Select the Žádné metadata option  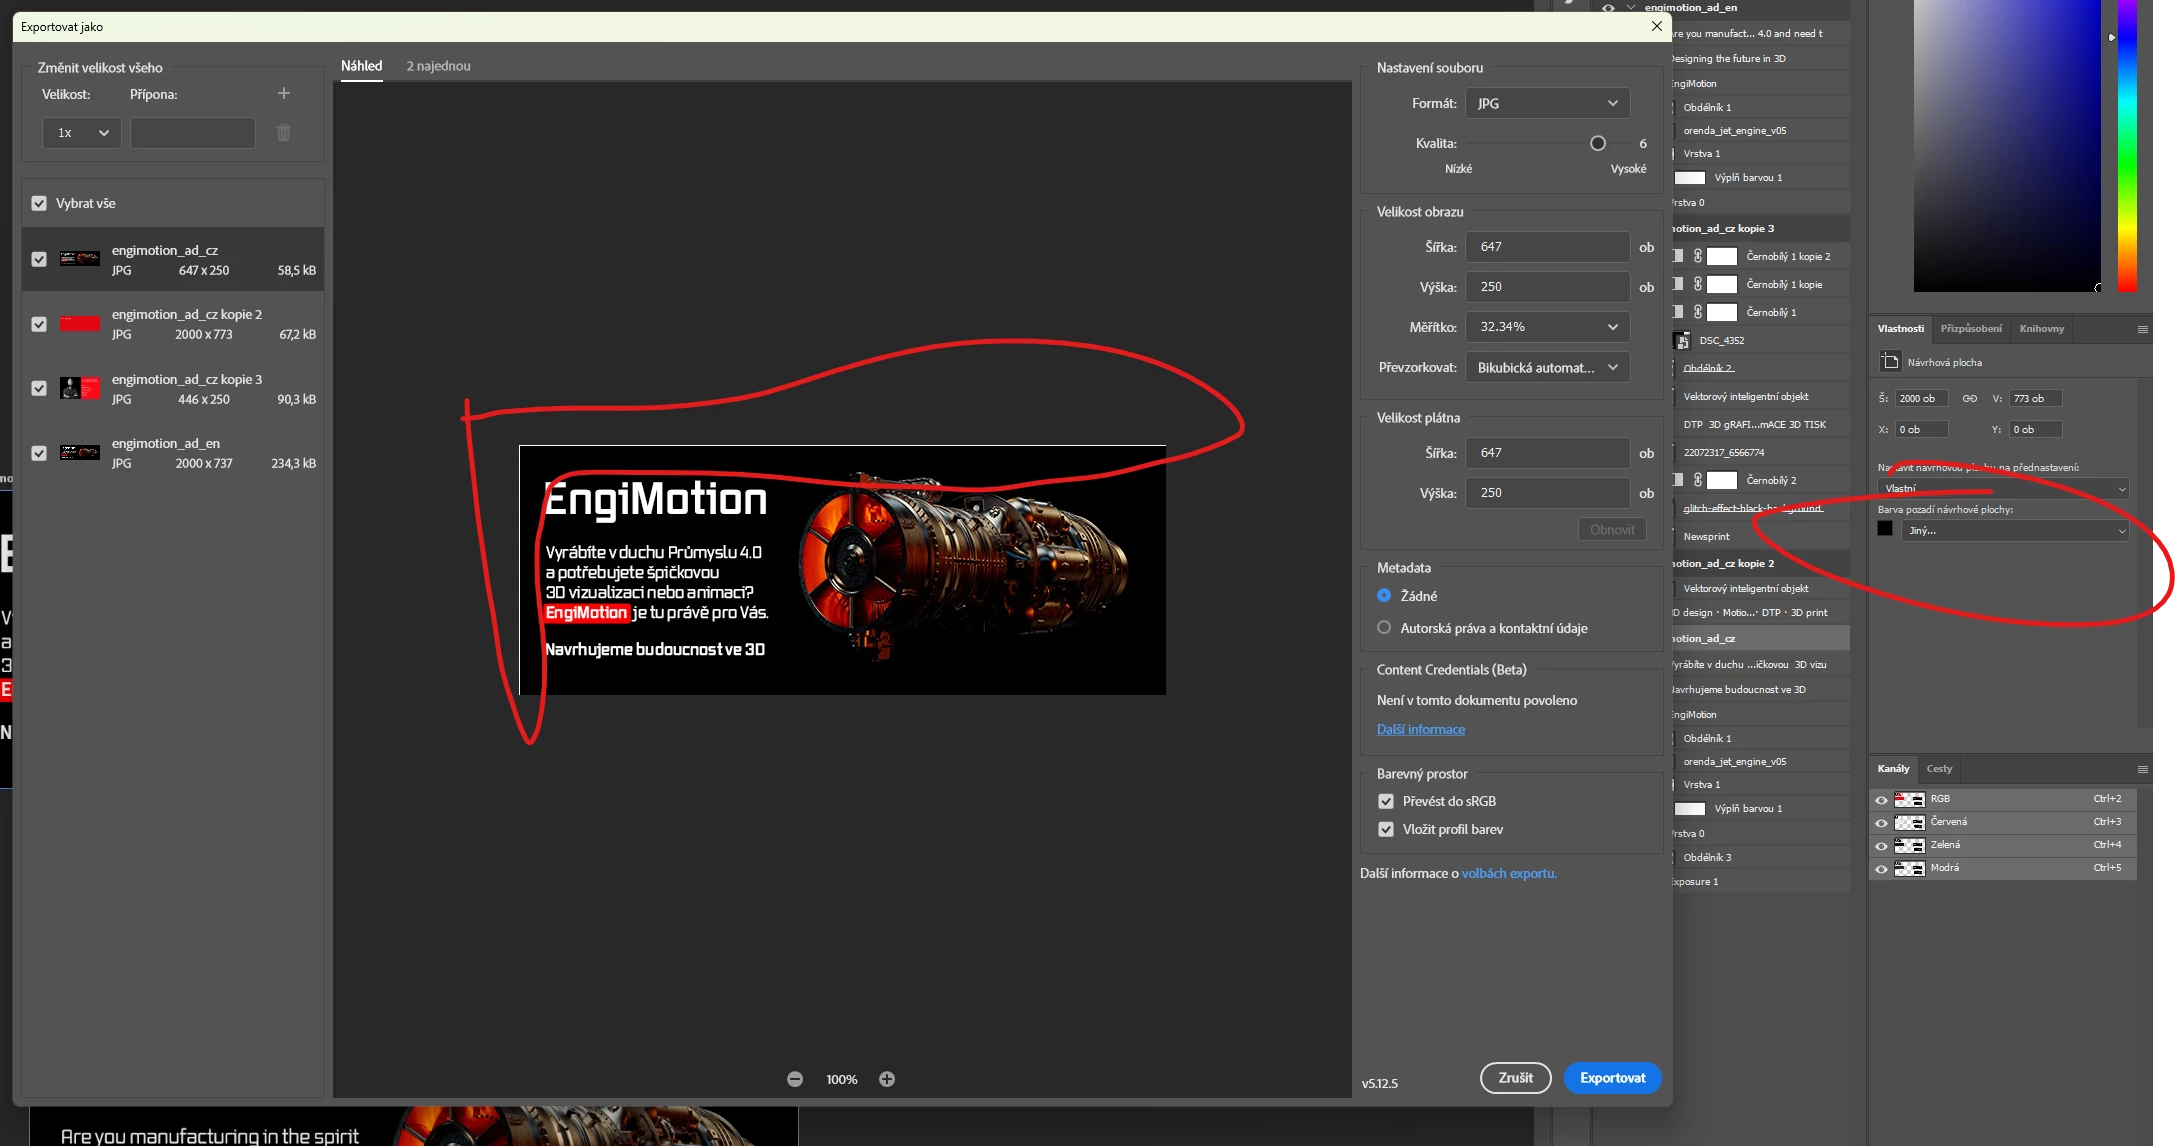click(x=1384, y=595)
